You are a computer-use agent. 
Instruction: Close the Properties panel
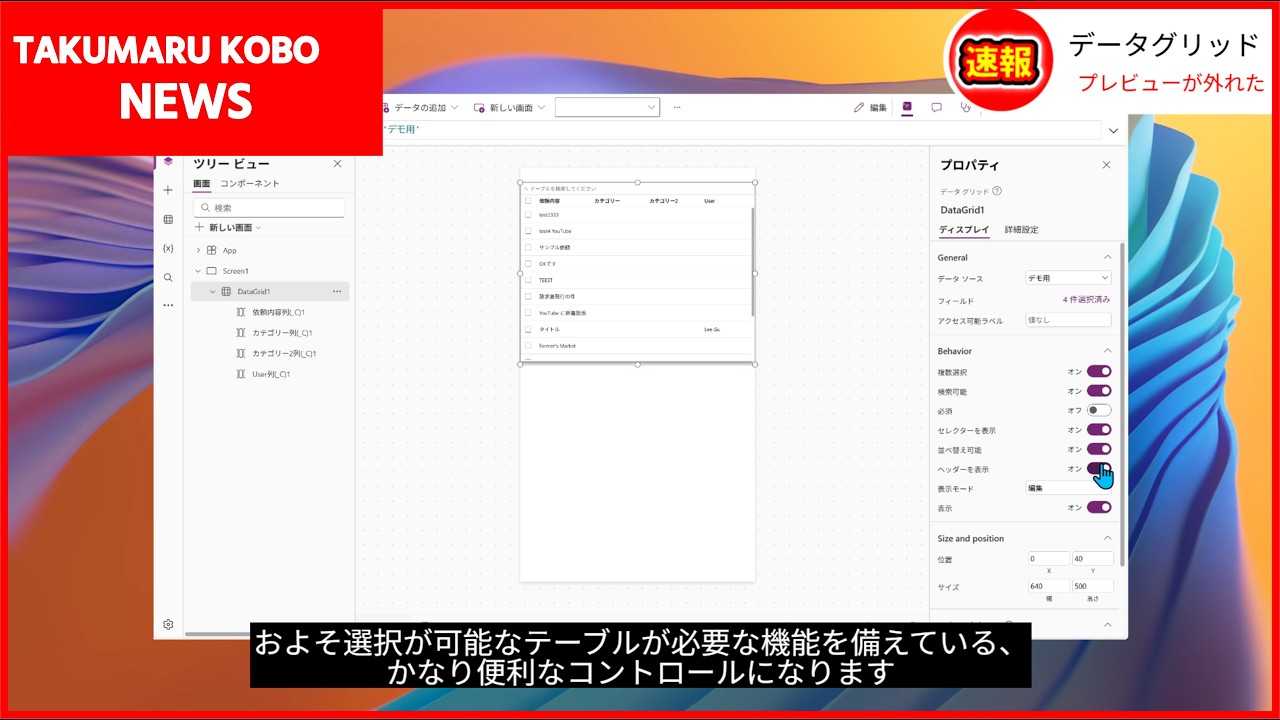coord(1106,165)
